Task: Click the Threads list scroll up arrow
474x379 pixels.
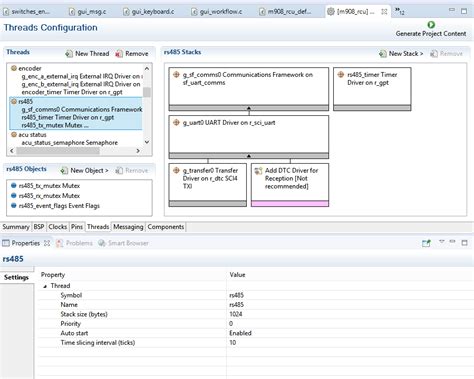Action: [147, 68]
